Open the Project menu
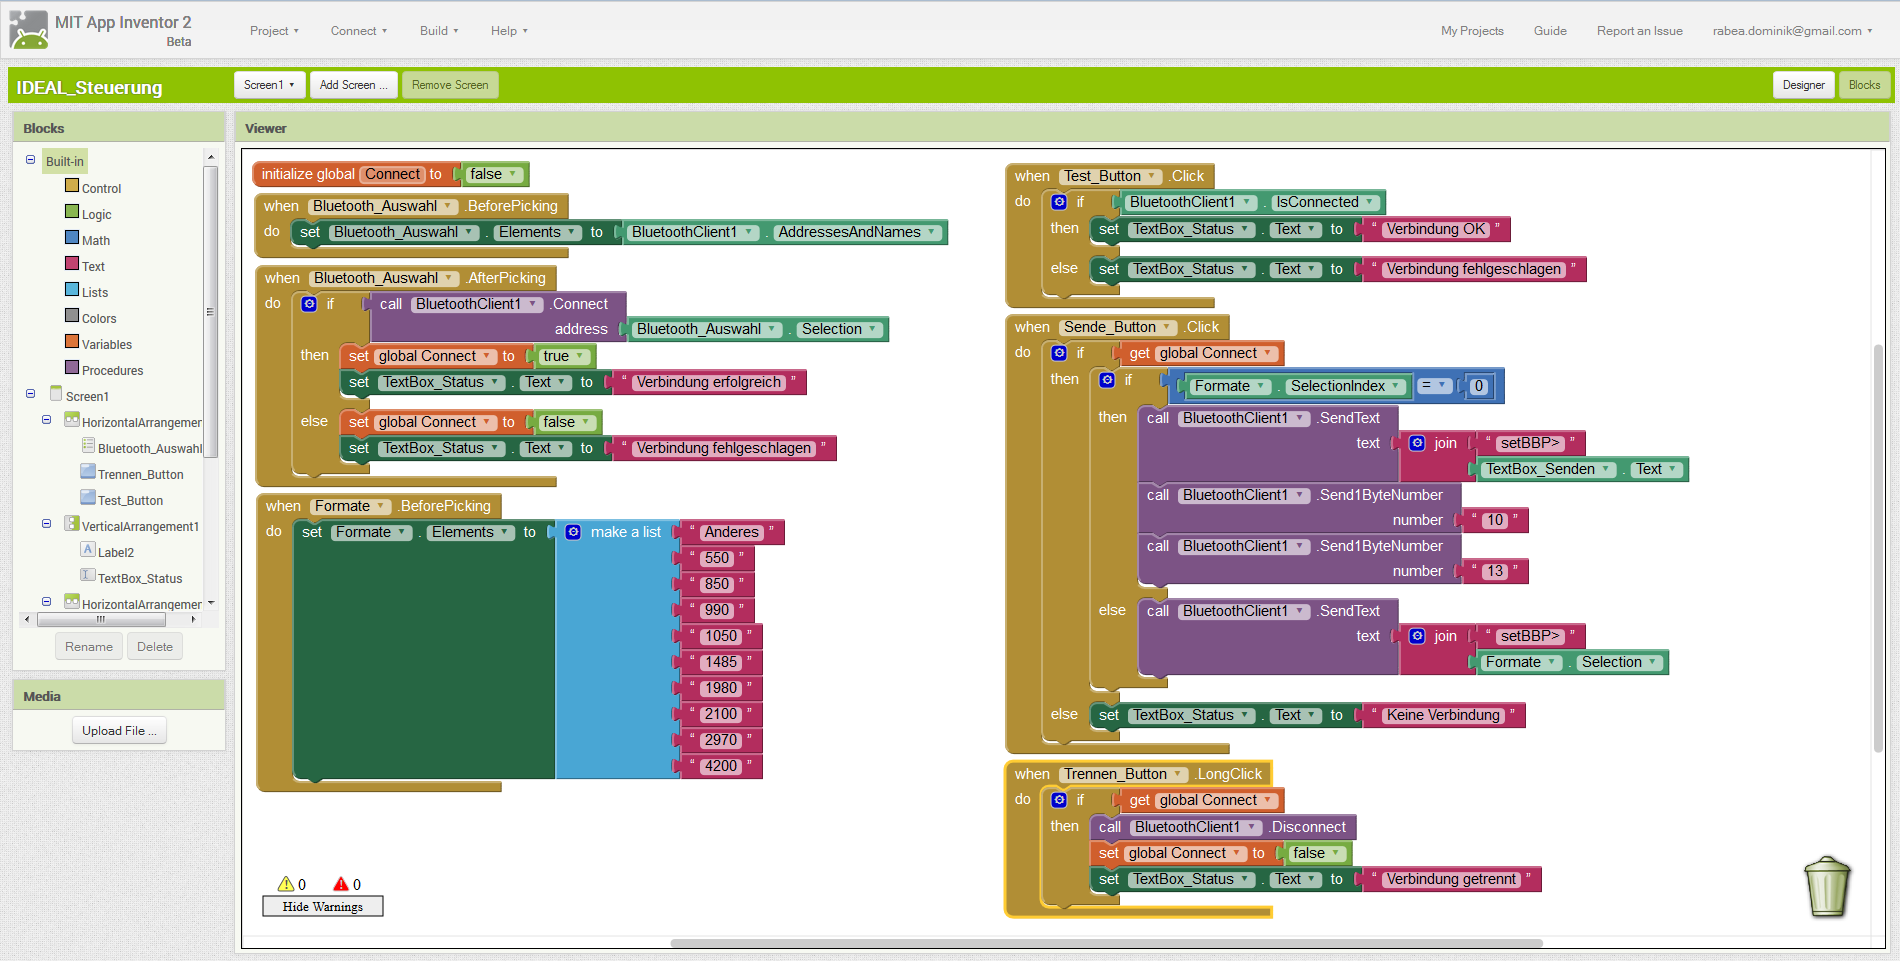1900x961 pixels. [274, 31]
